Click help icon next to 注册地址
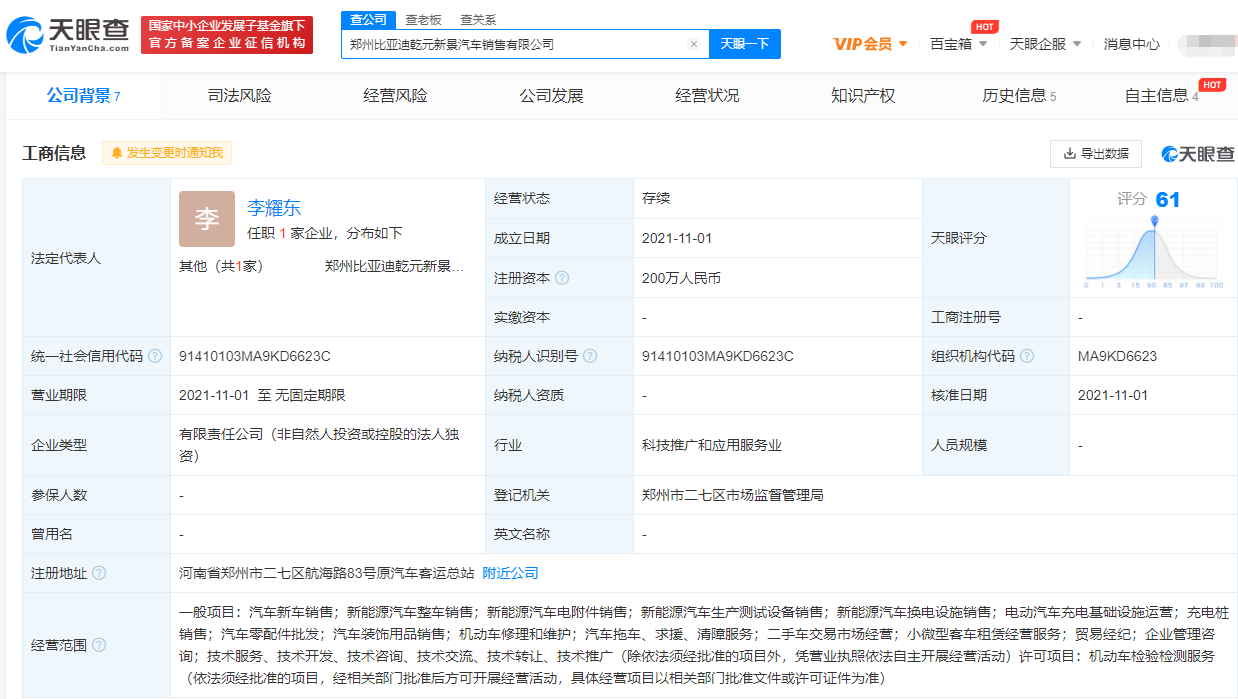Image resolution: width=1238 pixels, height=699 pixels. [x=99, y=573]
